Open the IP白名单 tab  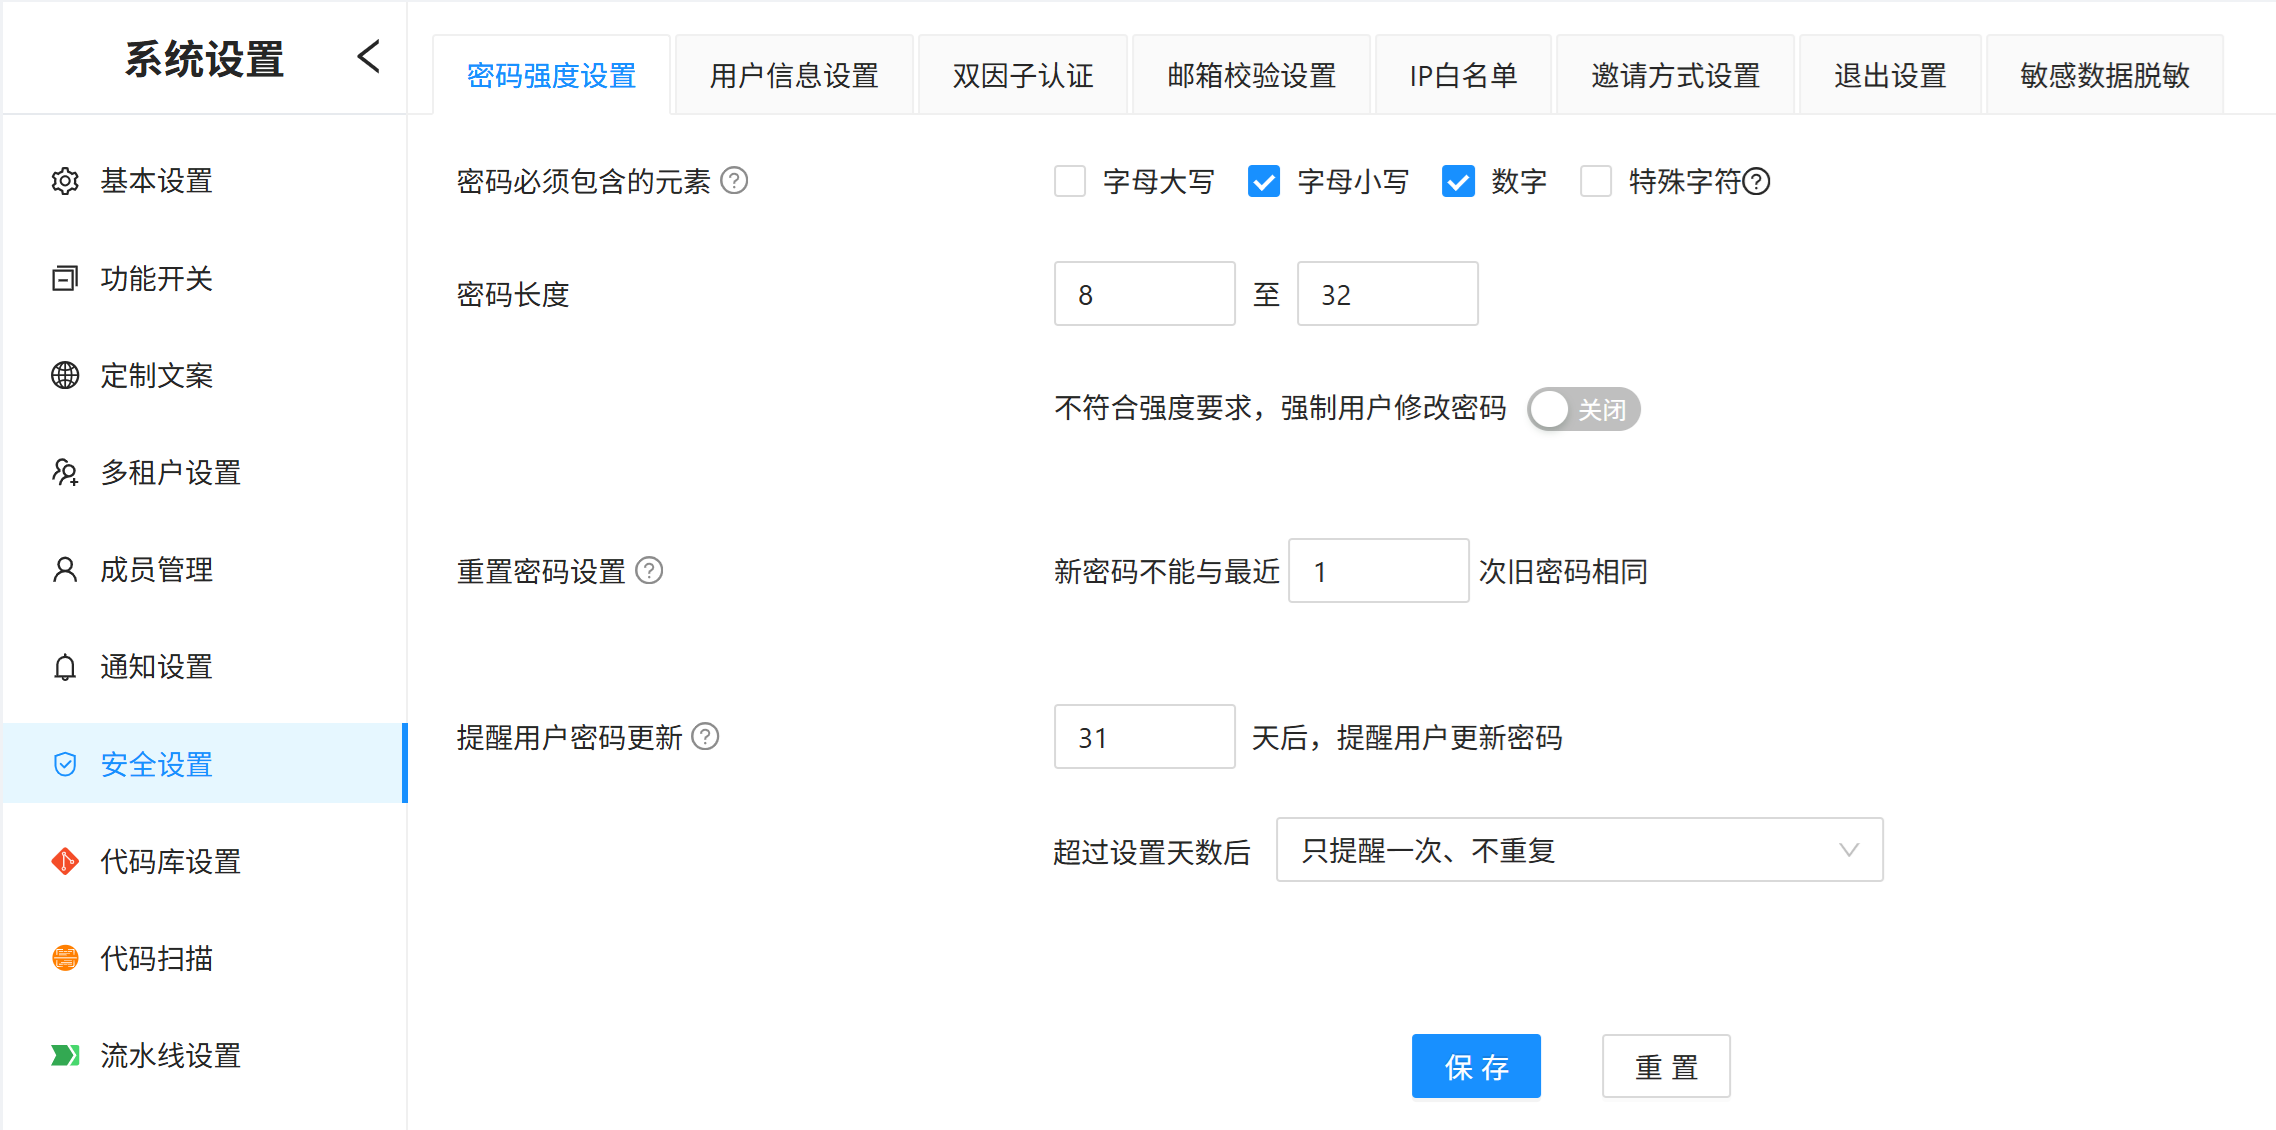[1463, 74]
